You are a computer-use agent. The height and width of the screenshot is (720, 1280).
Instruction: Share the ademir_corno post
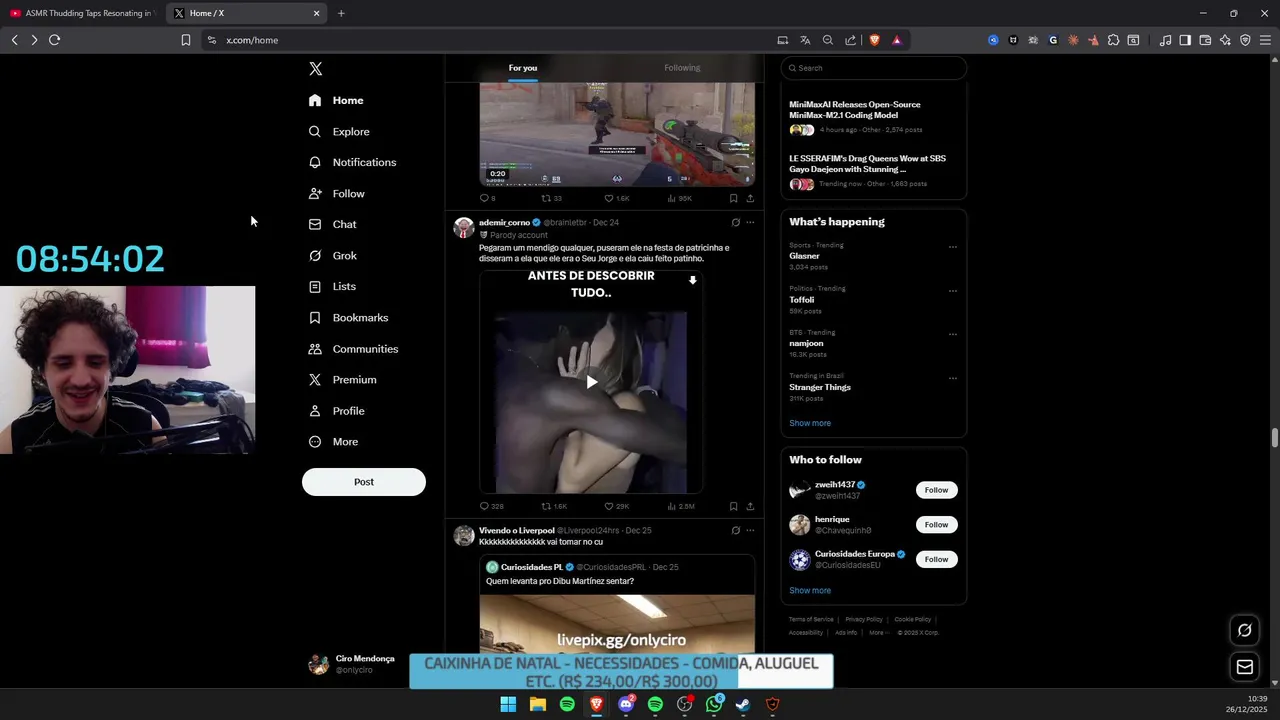tap(750, 506)
